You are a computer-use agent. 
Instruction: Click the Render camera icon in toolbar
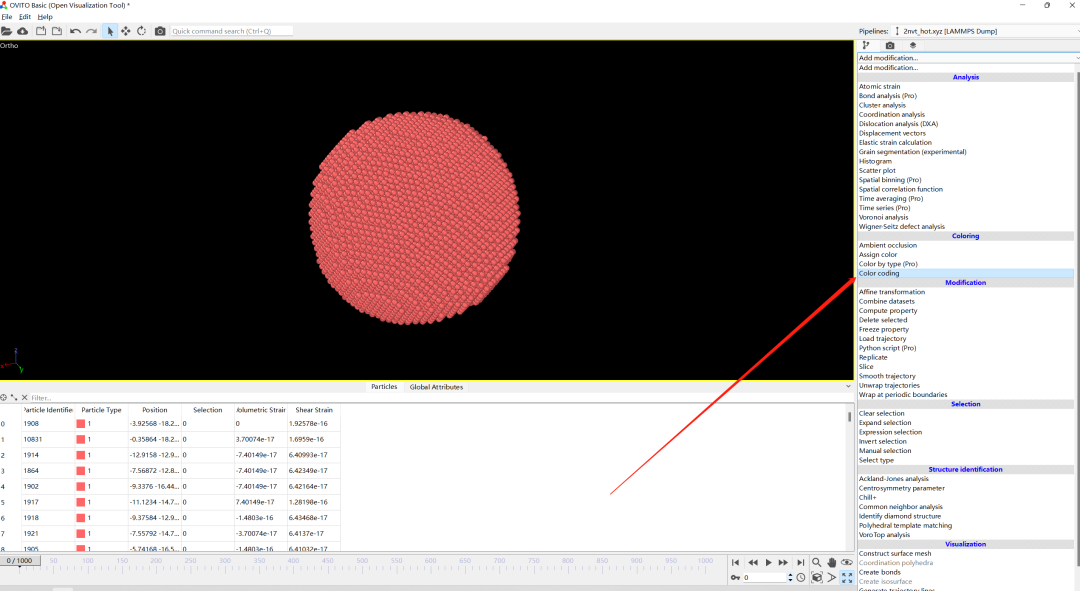(160, 31)
